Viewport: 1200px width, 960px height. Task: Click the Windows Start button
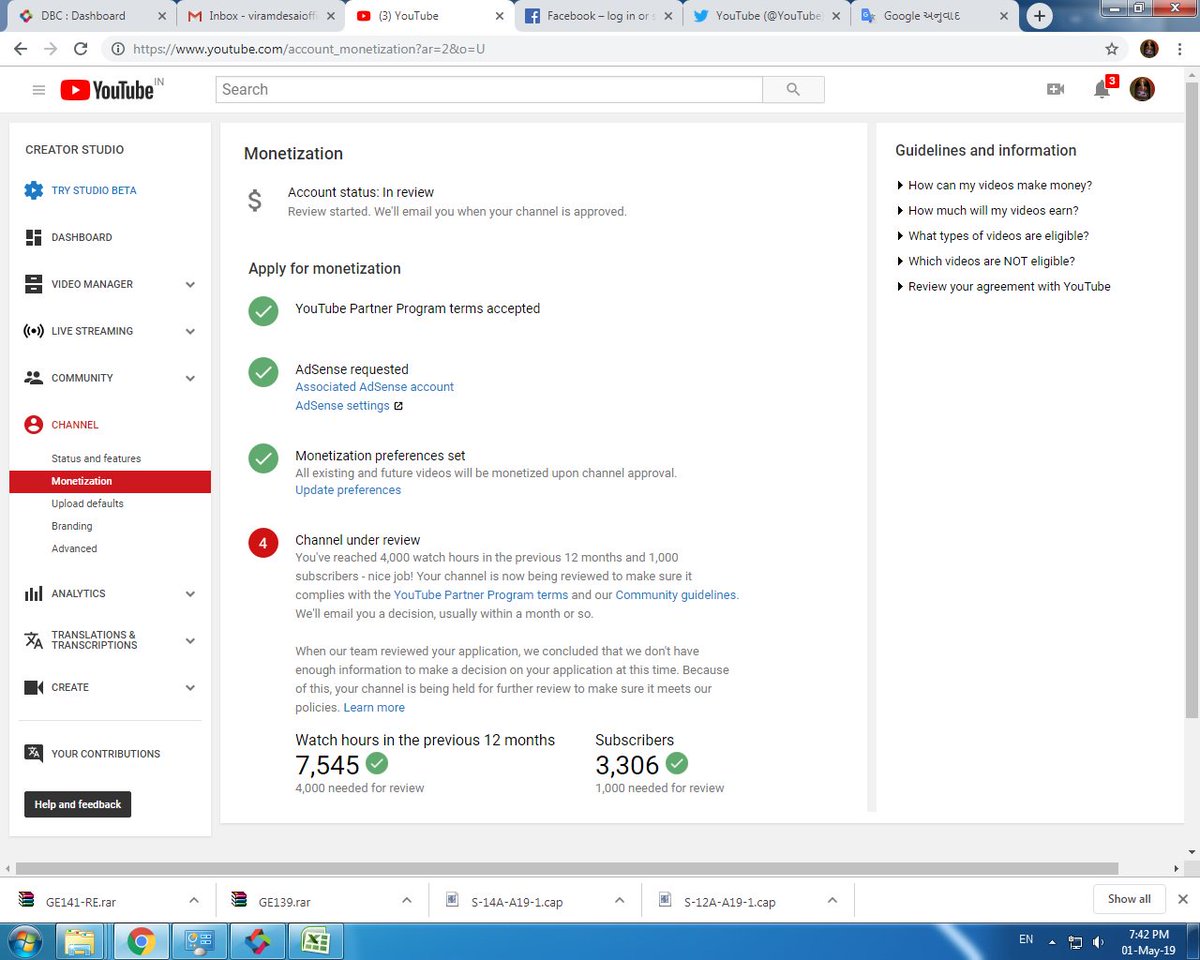tap(25, 941)
